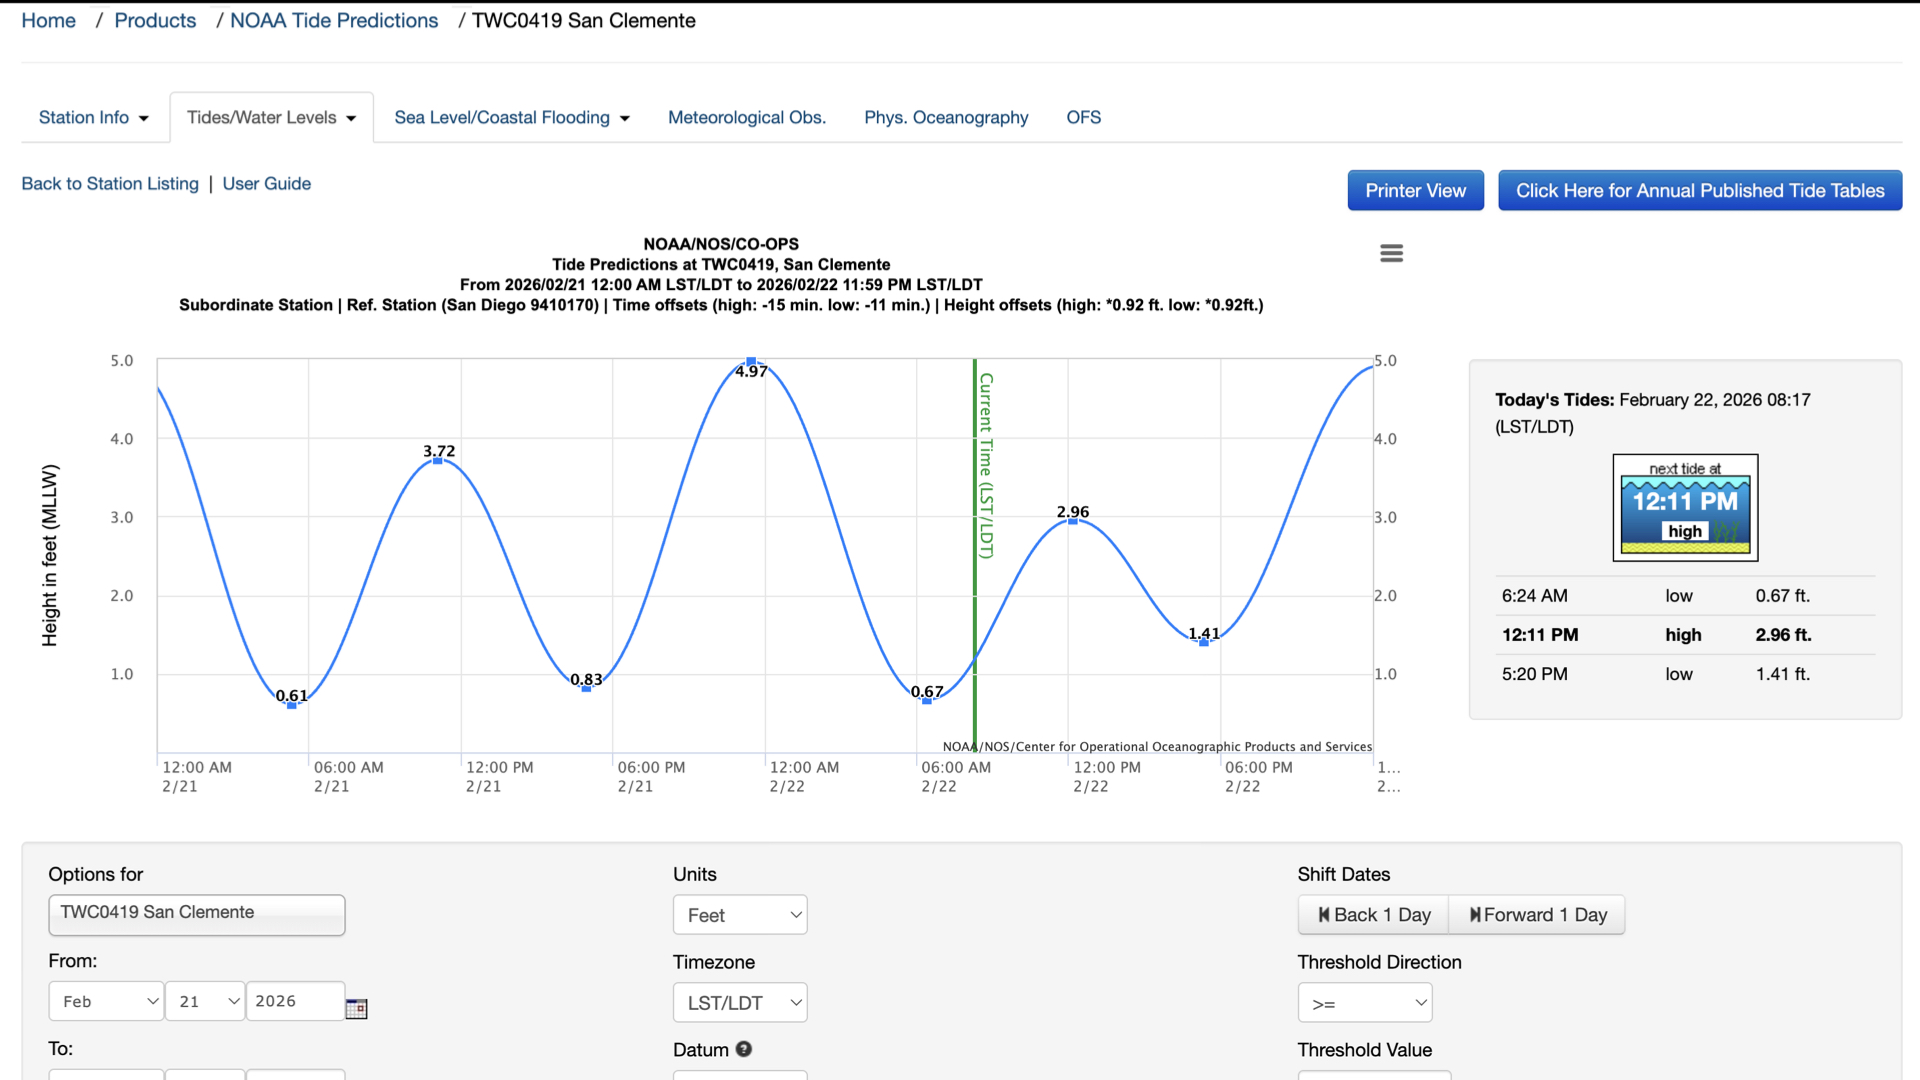Click the 4.97 high tide data point

(751, 362)
